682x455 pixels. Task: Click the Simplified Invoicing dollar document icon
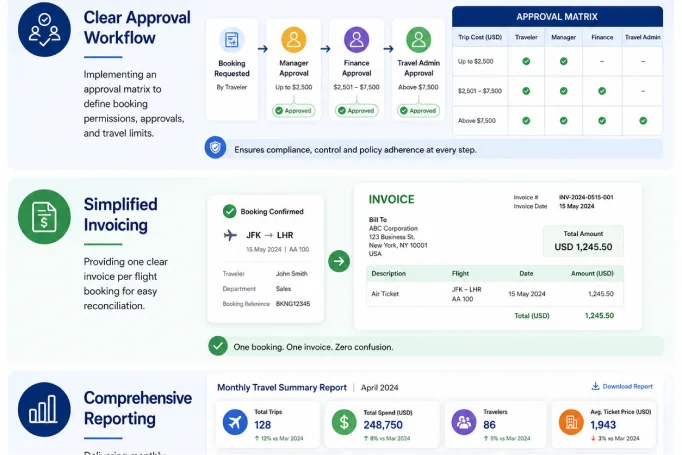[x=44, y=217]
